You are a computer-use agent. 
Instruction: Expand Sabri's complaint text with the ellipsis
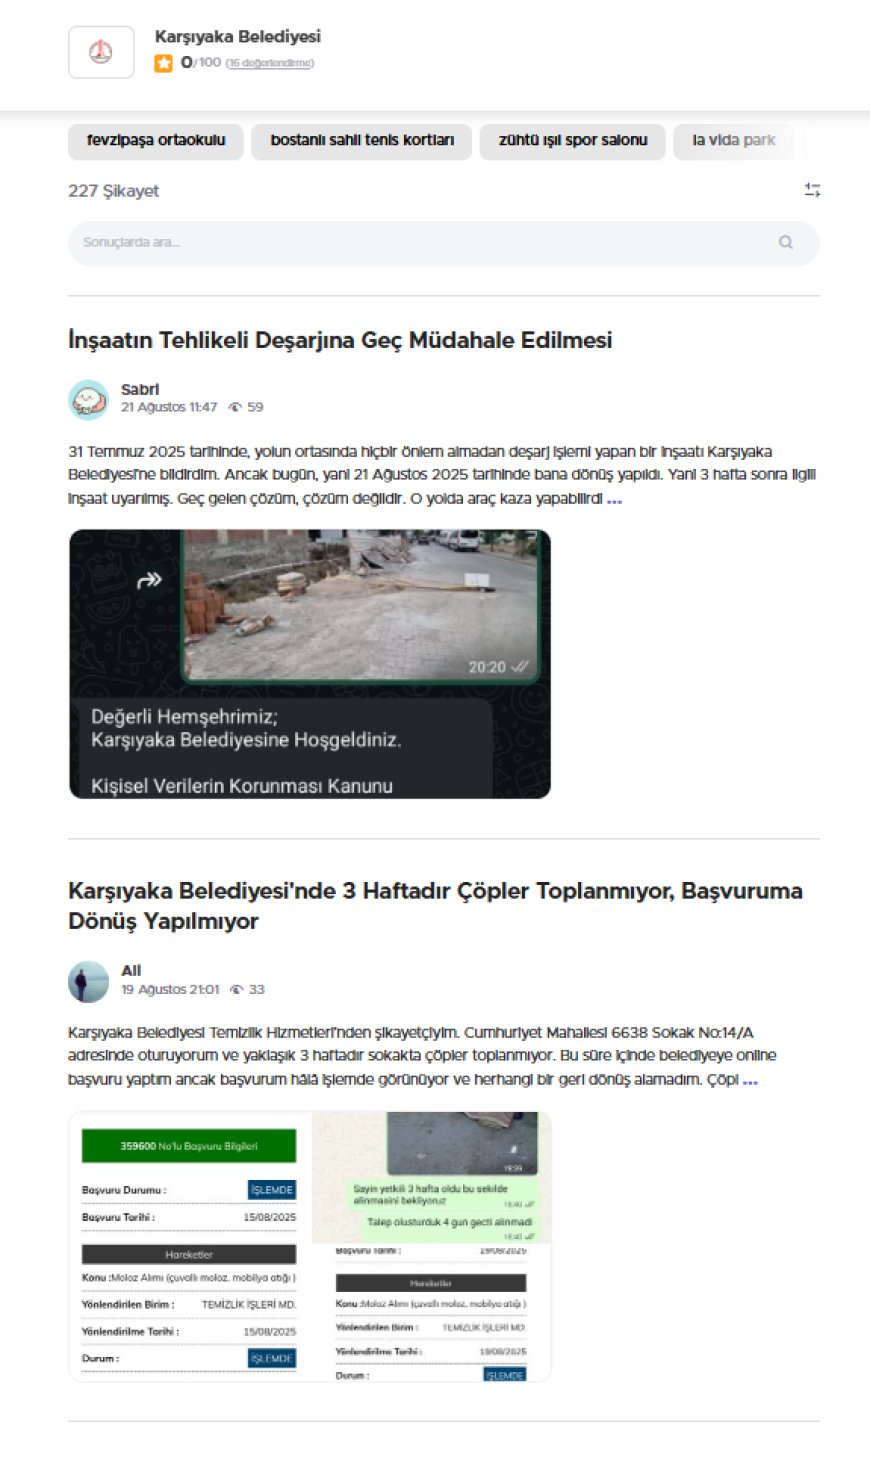point(614,499)
